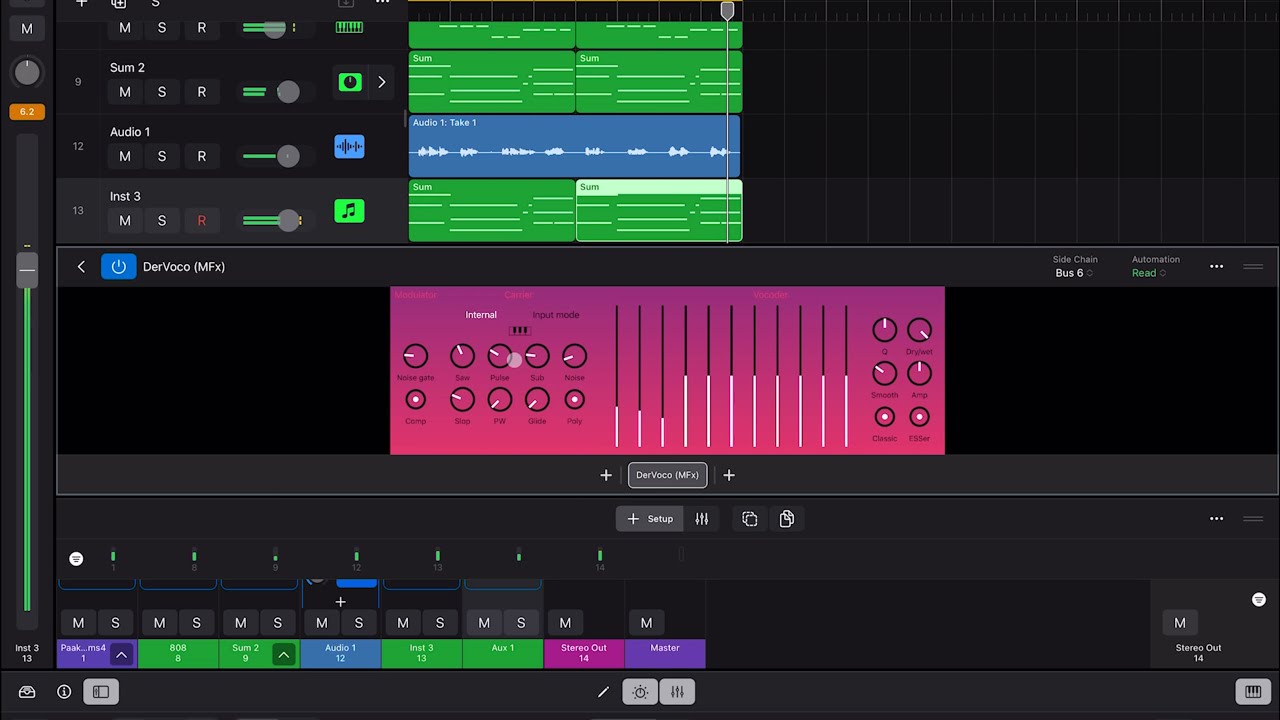The image size is (1280, 720).
Task: Mute the Master channel strip
Action: point(646,623)
